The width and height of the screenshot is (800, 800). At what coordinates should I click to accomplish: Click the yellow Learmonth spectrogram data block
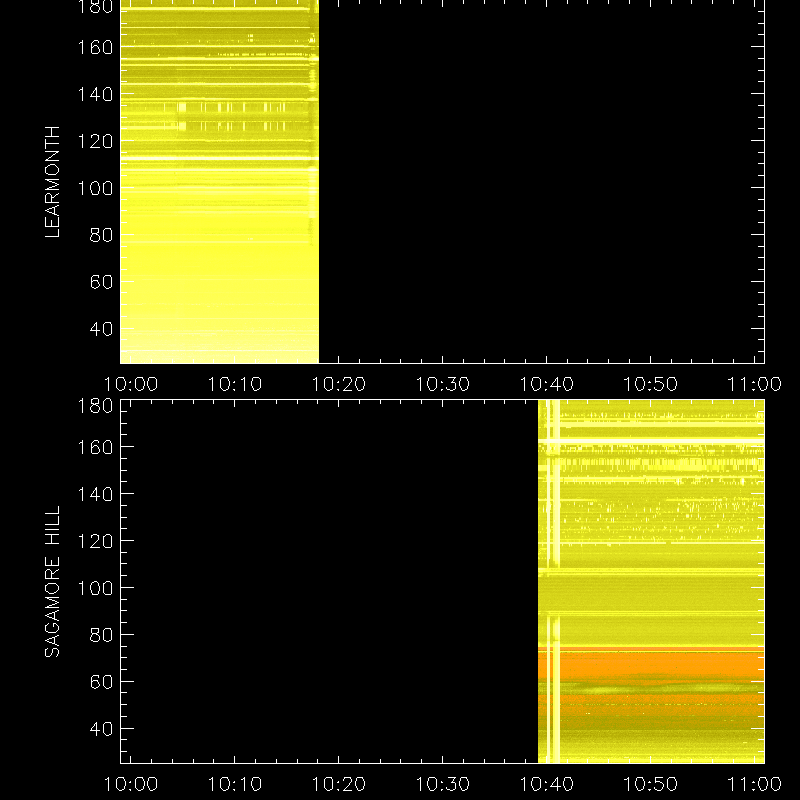point(219,182)
